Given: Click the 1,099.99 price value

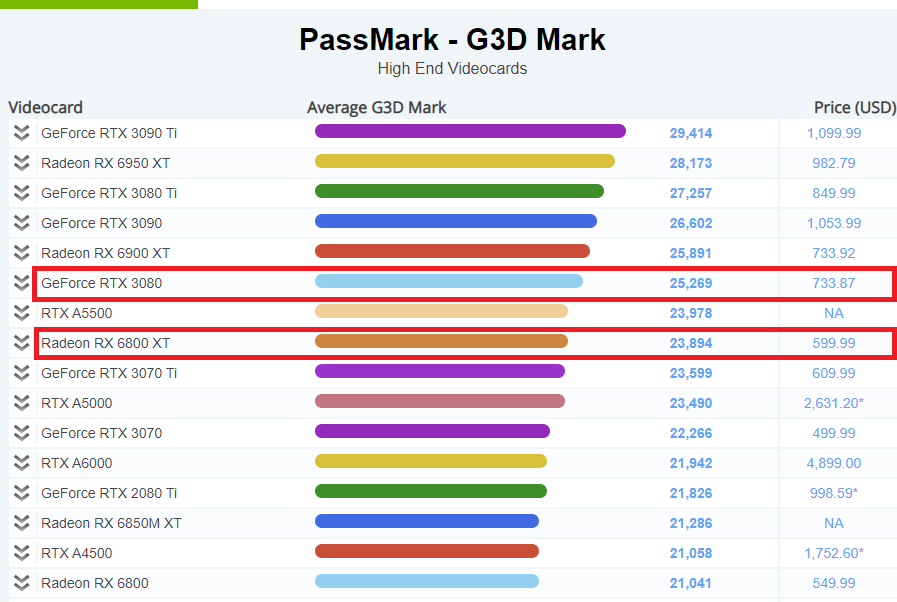Looking at the screenshot, I should pos(834,133).
